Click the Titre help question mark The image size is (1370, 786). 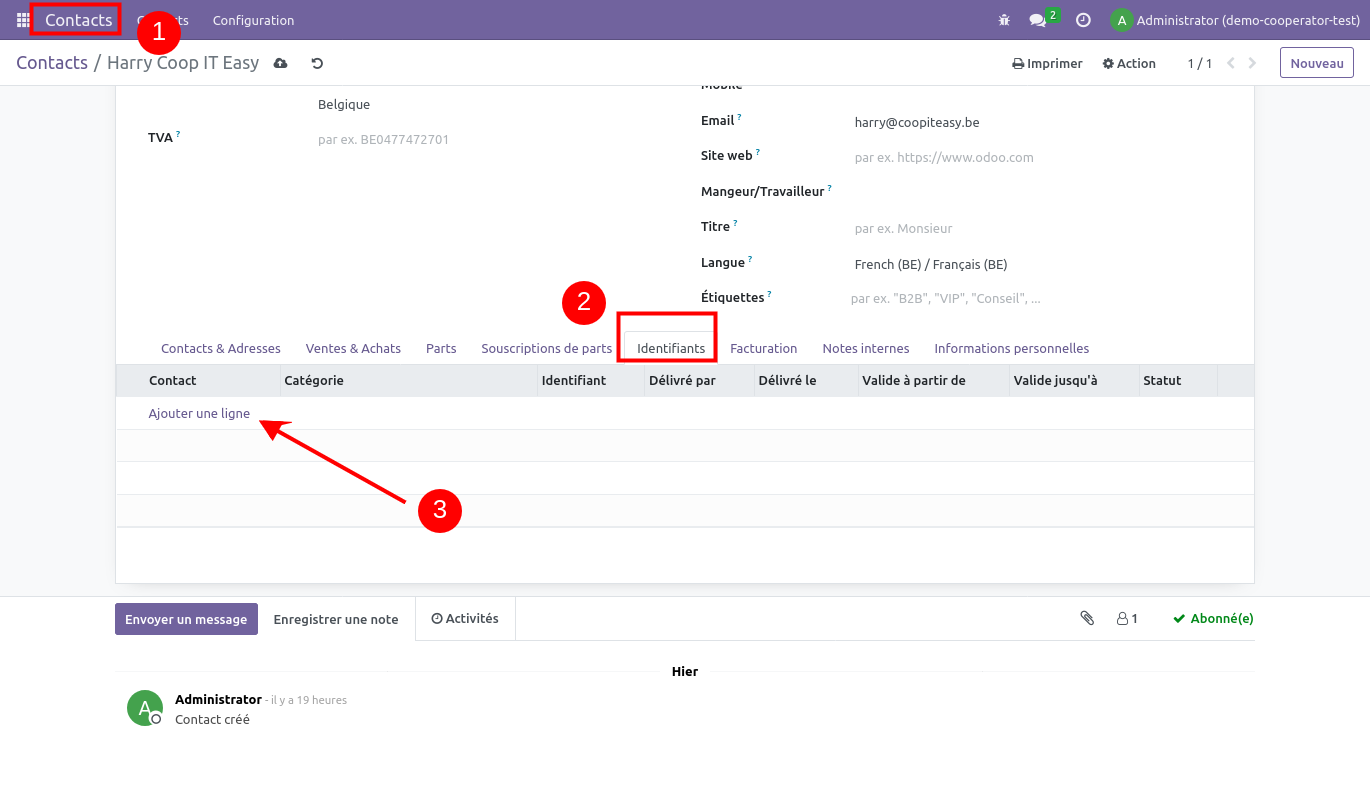point(735,223)
